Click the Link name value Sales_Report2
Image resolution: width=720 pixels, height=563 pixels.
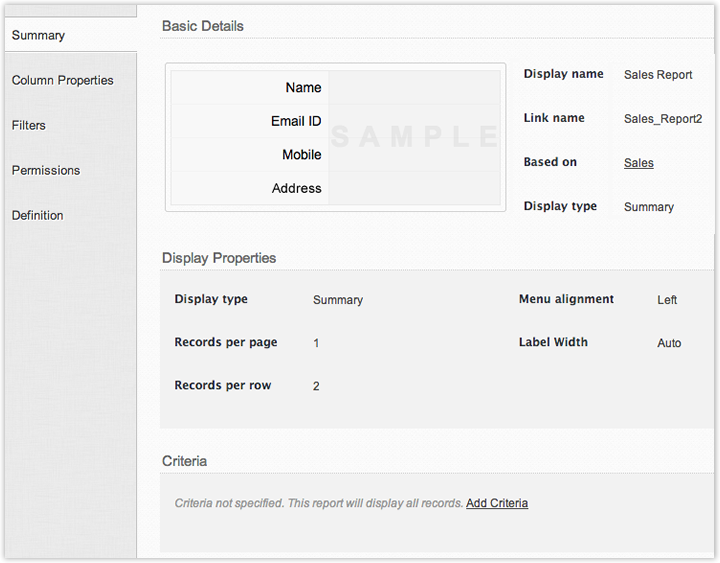pos(662,119)
